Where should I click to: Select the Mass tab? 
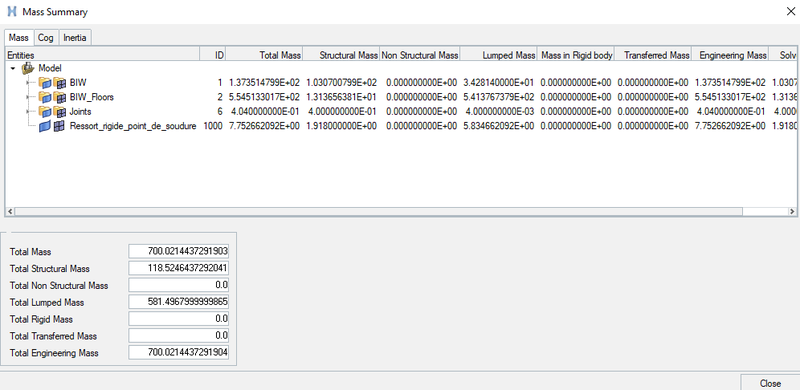tap(19, 38)
